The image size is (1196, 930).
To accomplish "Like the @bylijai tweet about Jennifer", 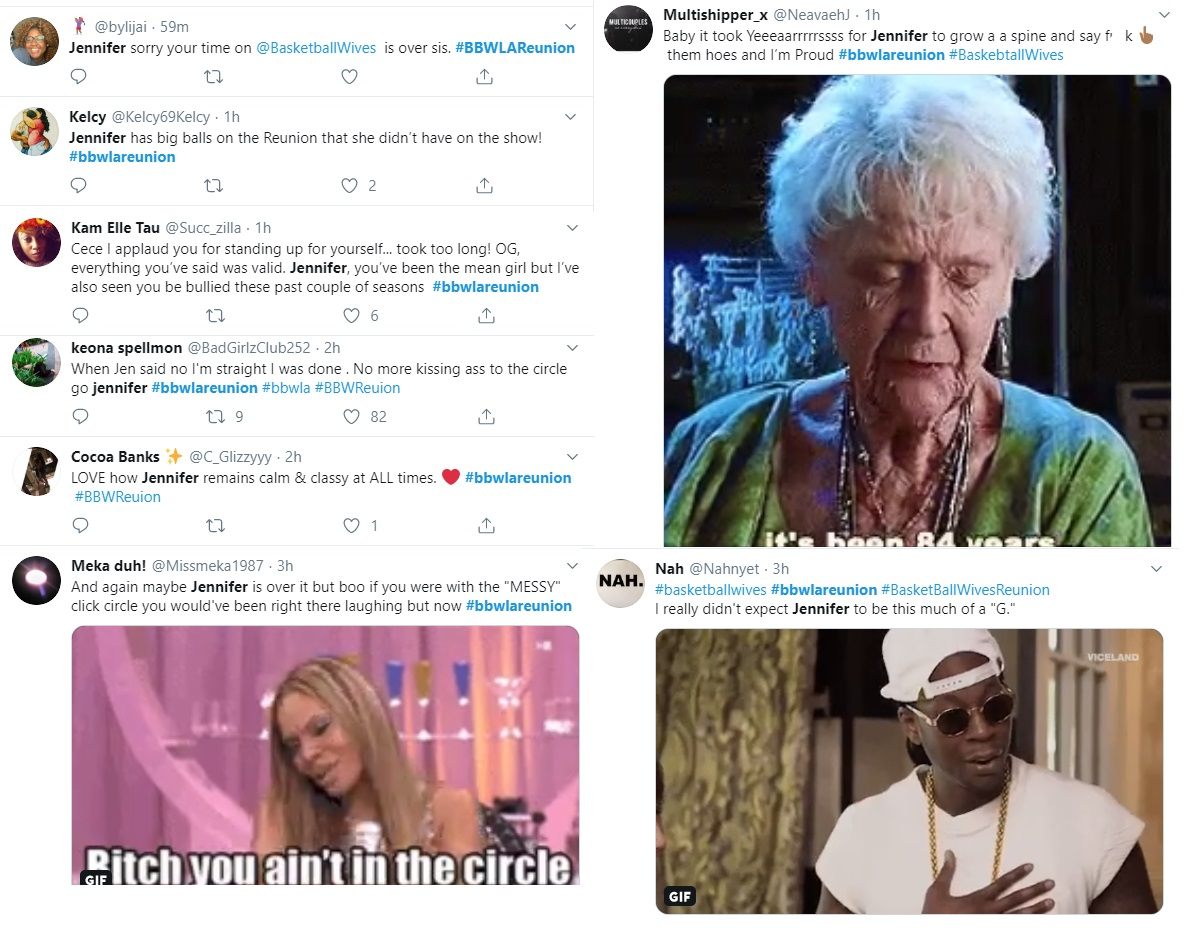I will tap(349, 76).
